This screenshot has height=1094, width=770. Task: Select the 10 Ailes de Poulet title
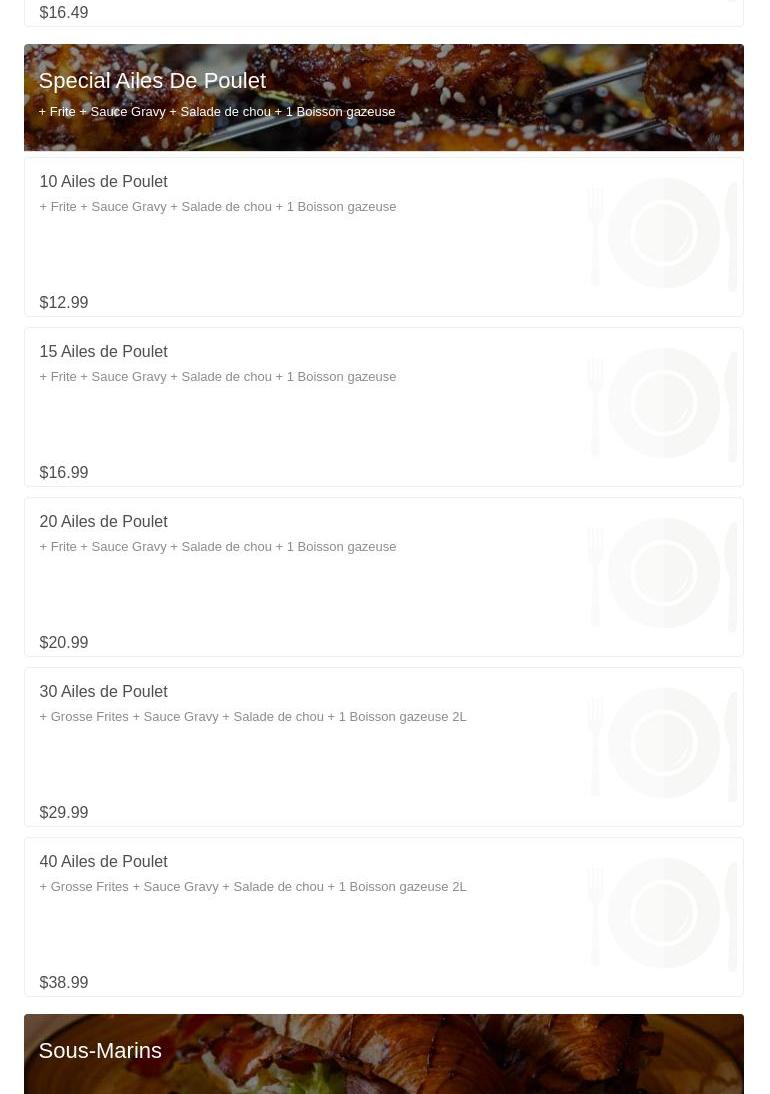click(103, 182)
